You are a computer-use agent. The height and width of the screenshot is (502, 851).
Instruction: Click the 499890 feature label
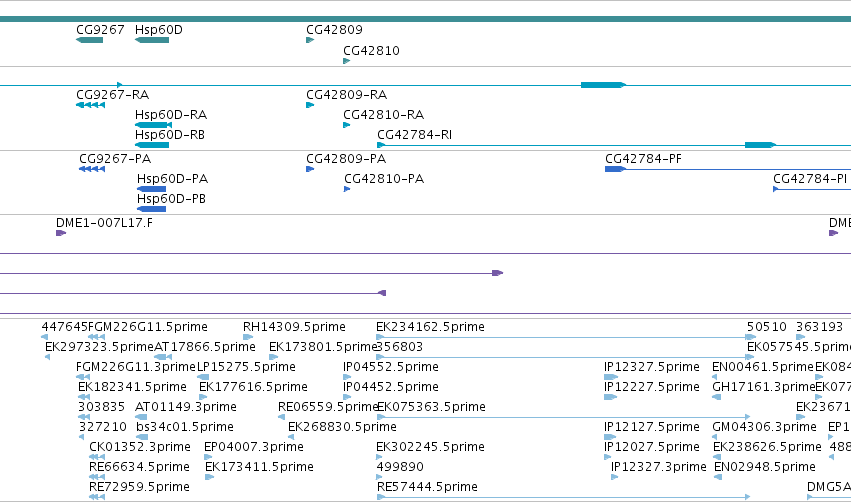(400, 467)
